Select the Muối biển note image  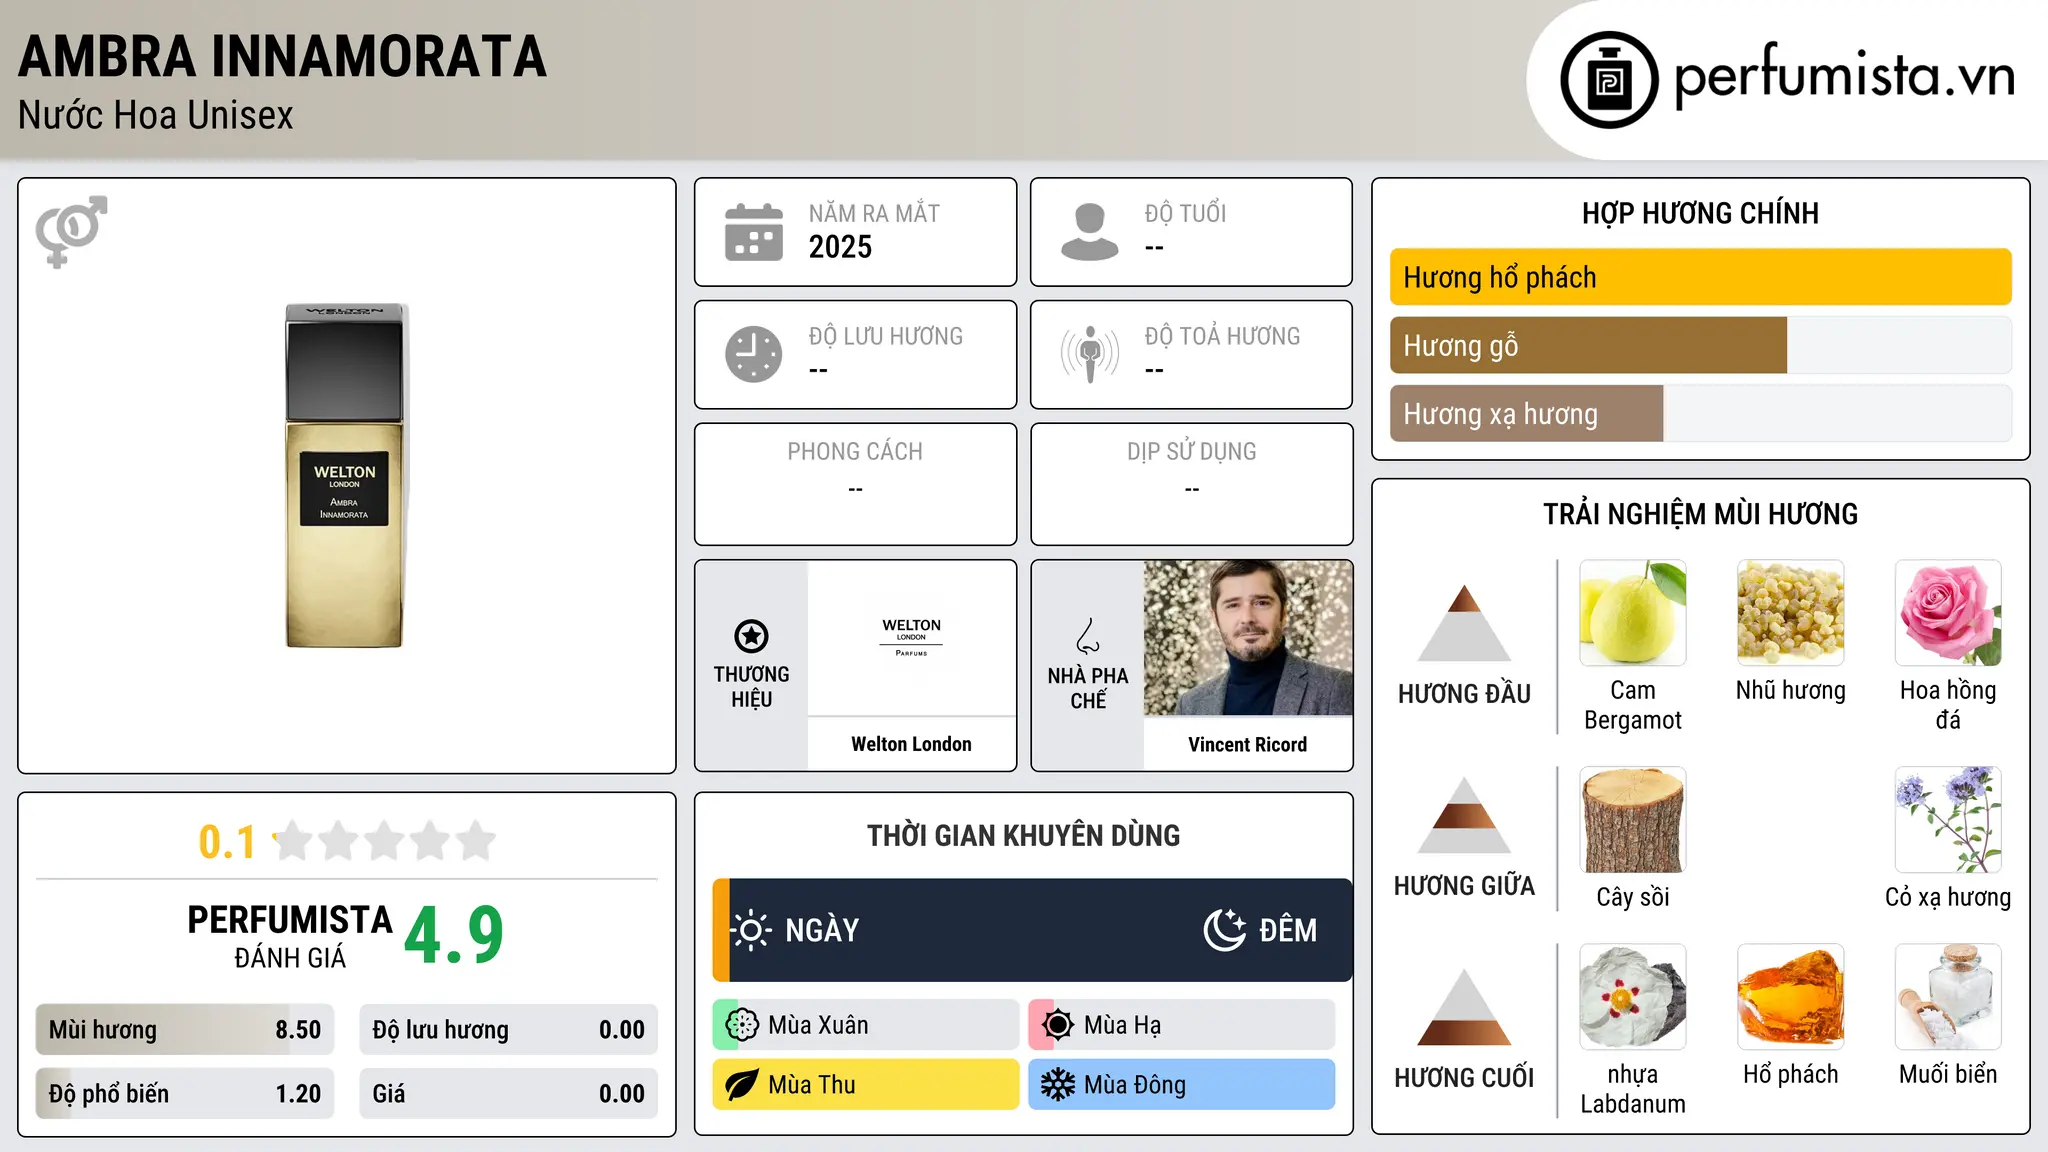(x=1948, y=997)
